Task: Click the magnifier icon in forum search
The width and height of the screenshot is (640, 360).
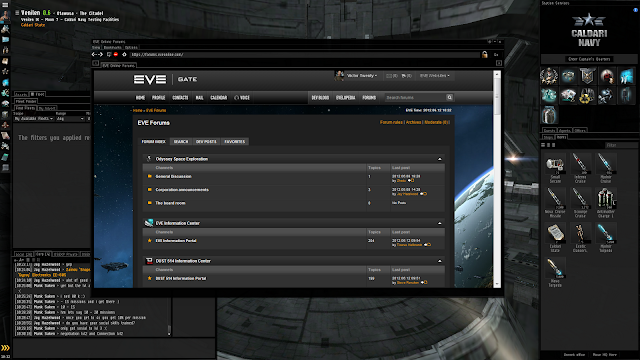Action: pyautogui.click(x=449, y=98)
